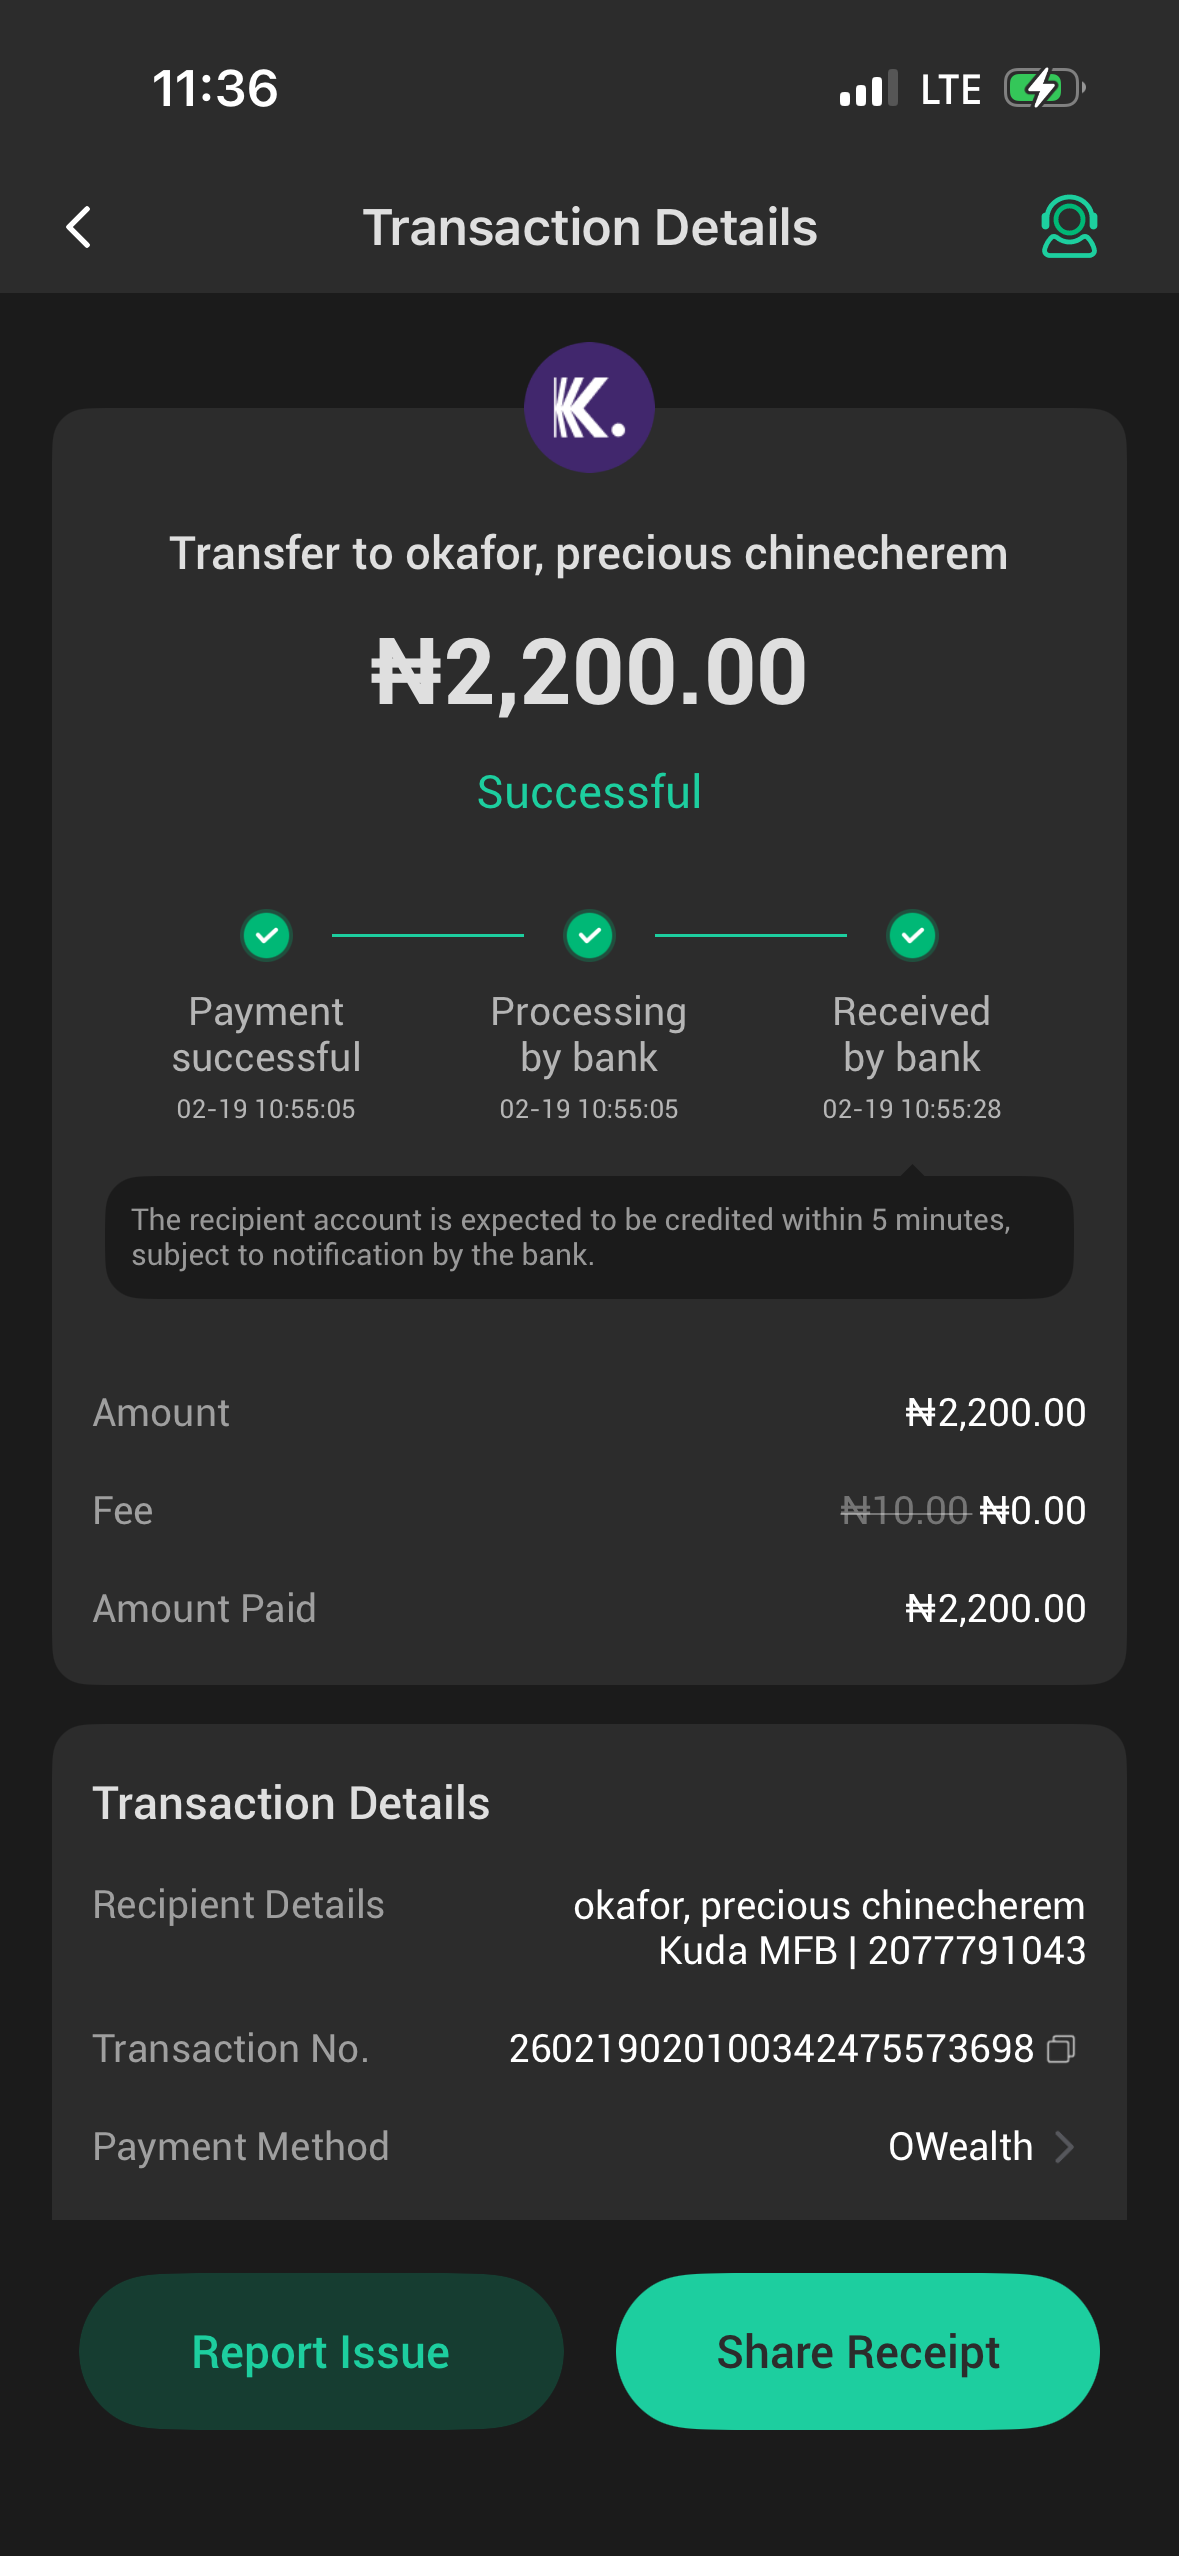The width and height of the screenshot is (1179, 2556).
Task: Copy the transaction number
Action: click(1061, 2050)
